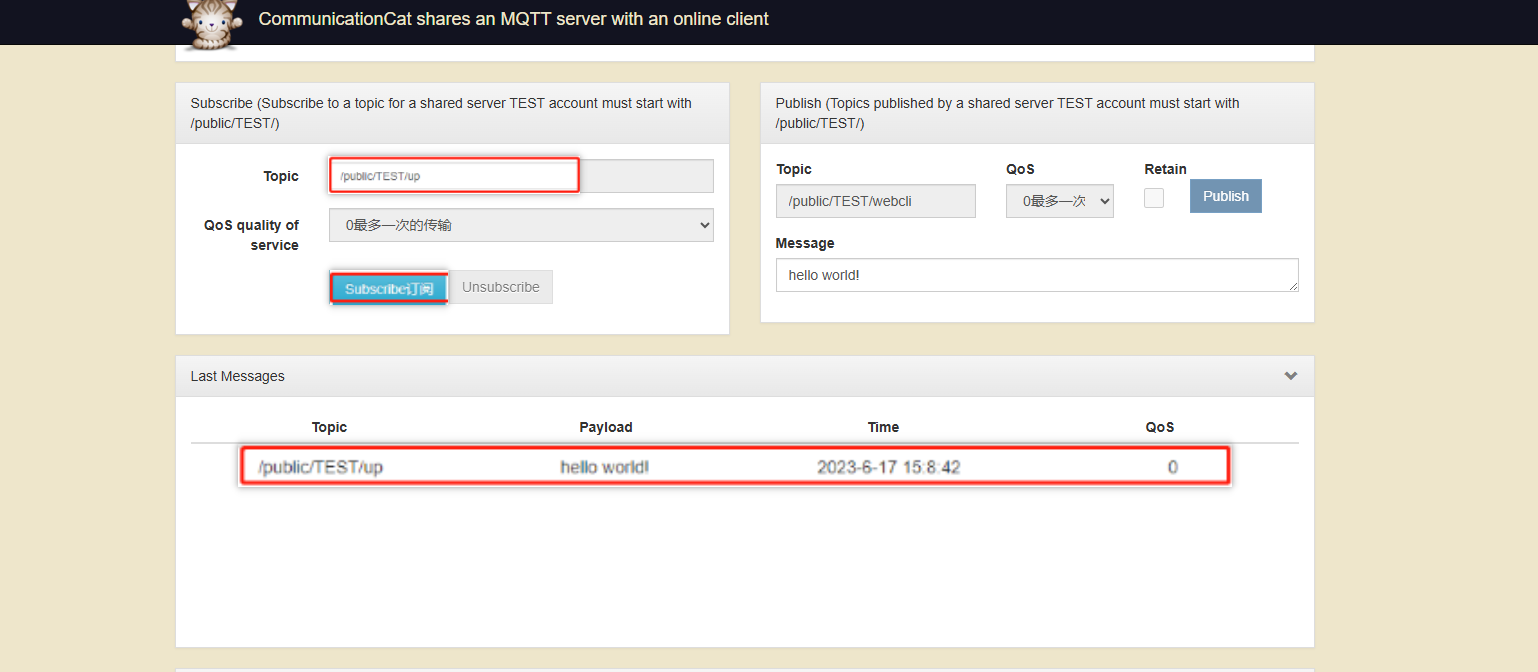Viewport: 1538px width, 672px height.
Task: Click the QoS value 0 in message row
Action: point(1173,467)
